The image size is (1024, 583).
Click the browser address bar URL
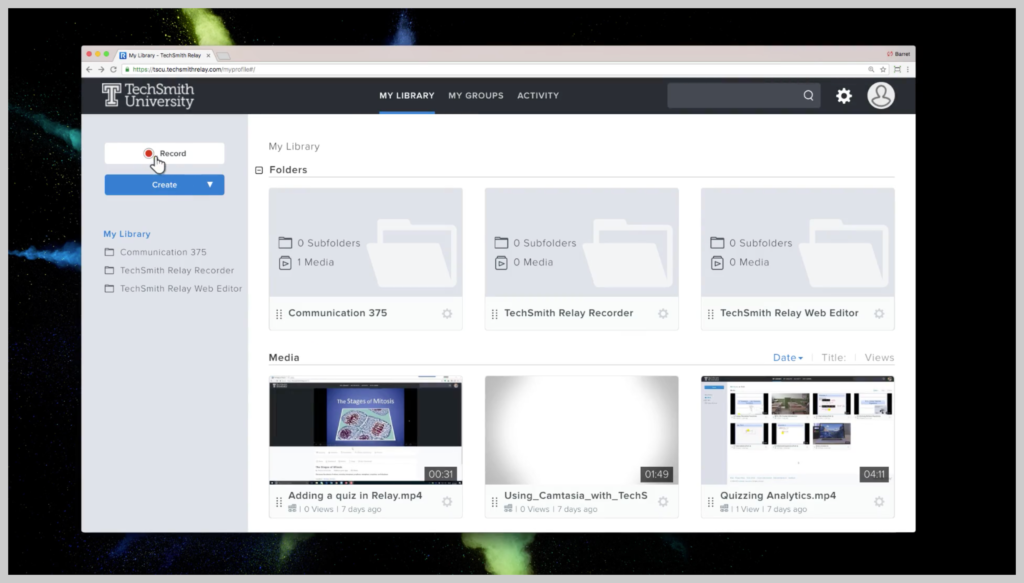(193, 69)
